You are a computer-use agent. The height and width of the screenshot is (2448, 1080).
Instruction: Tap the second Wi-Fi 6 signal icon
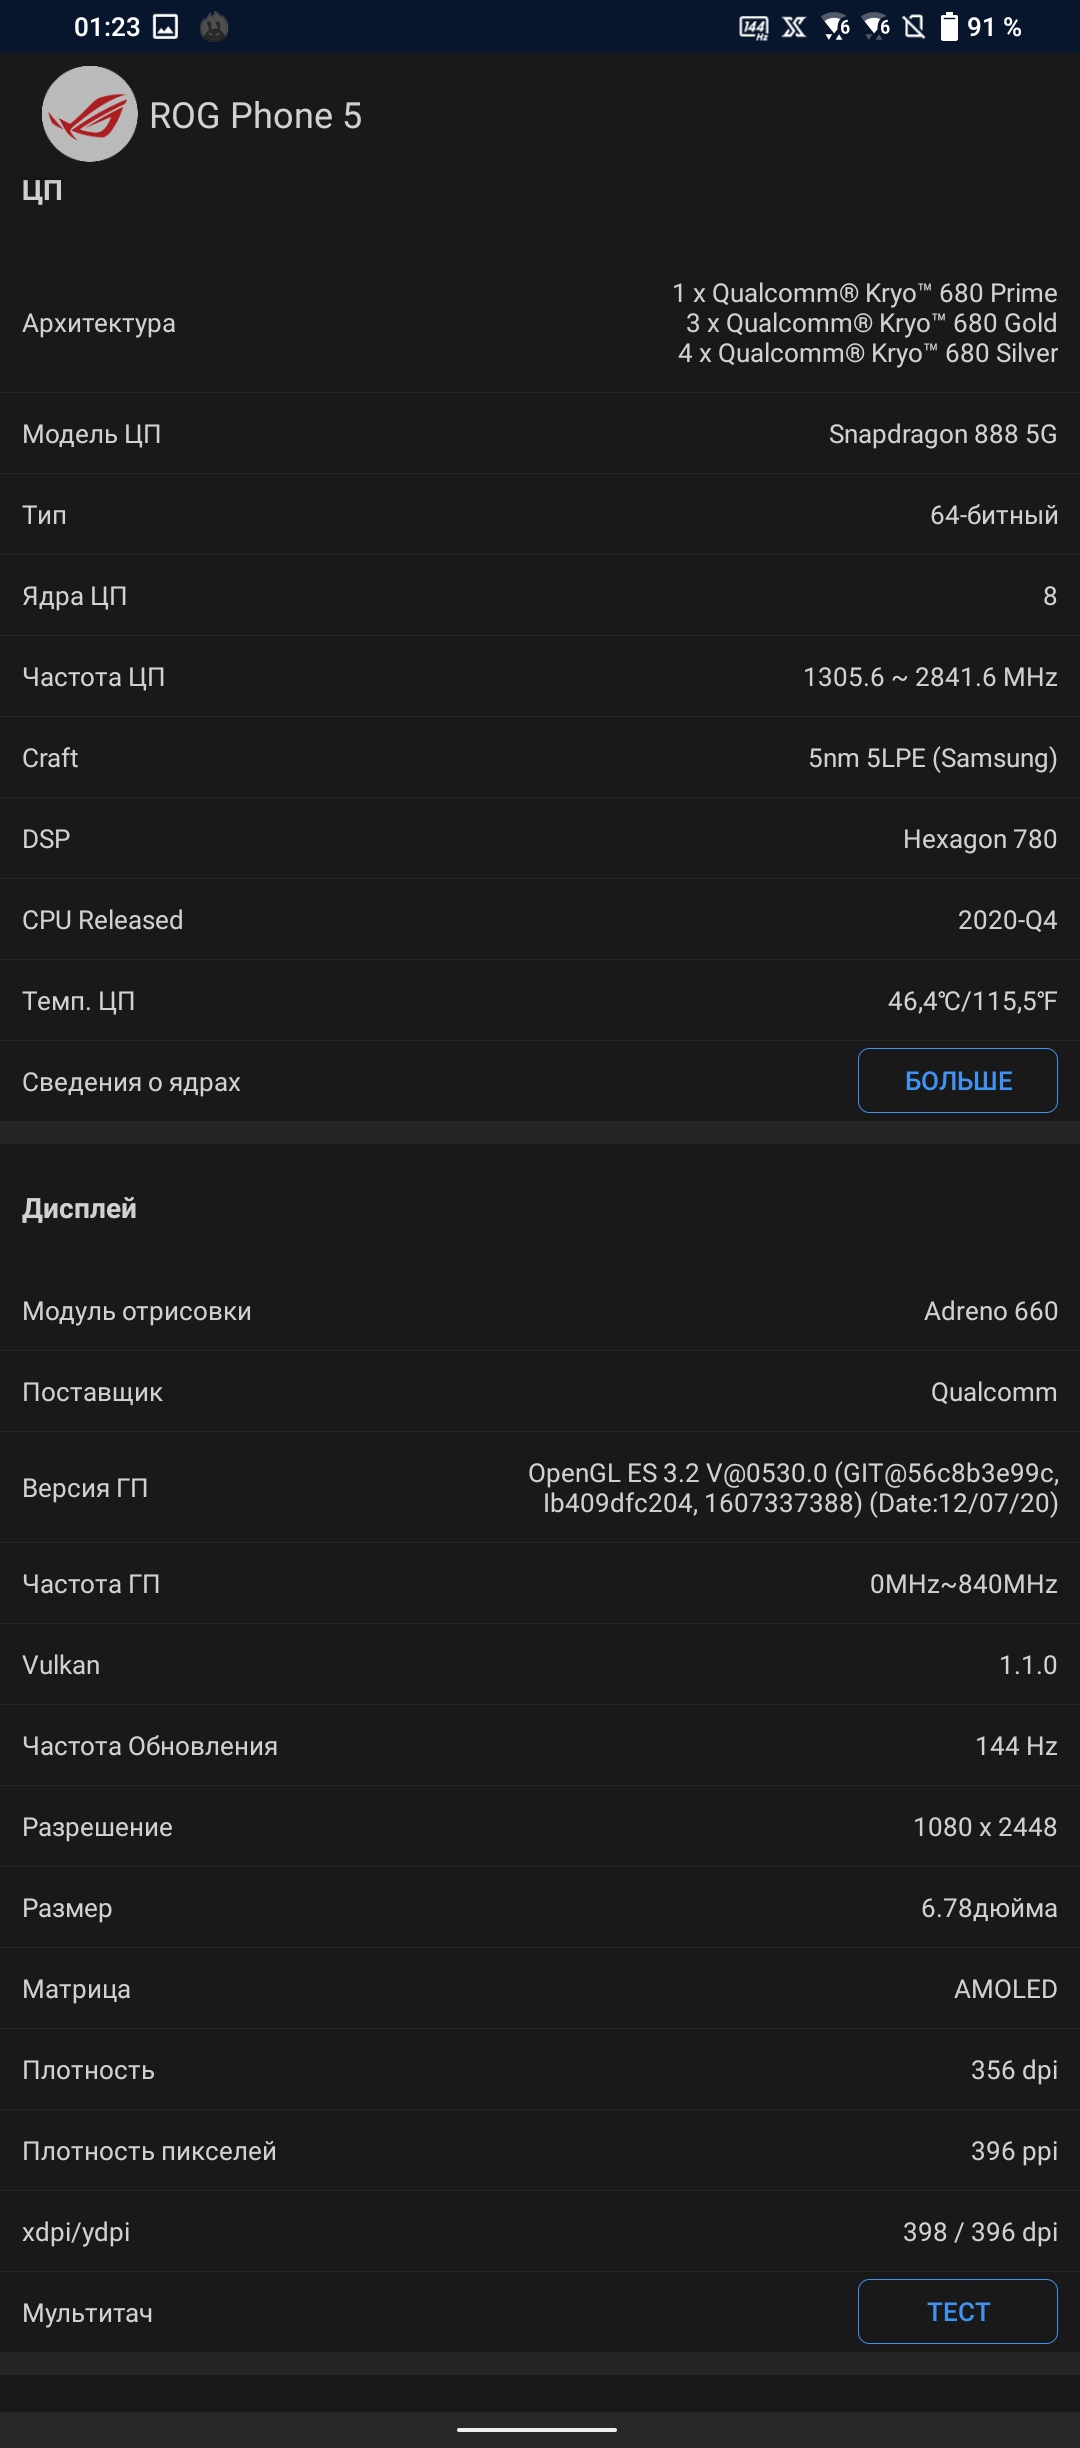[x=876, y=27]
